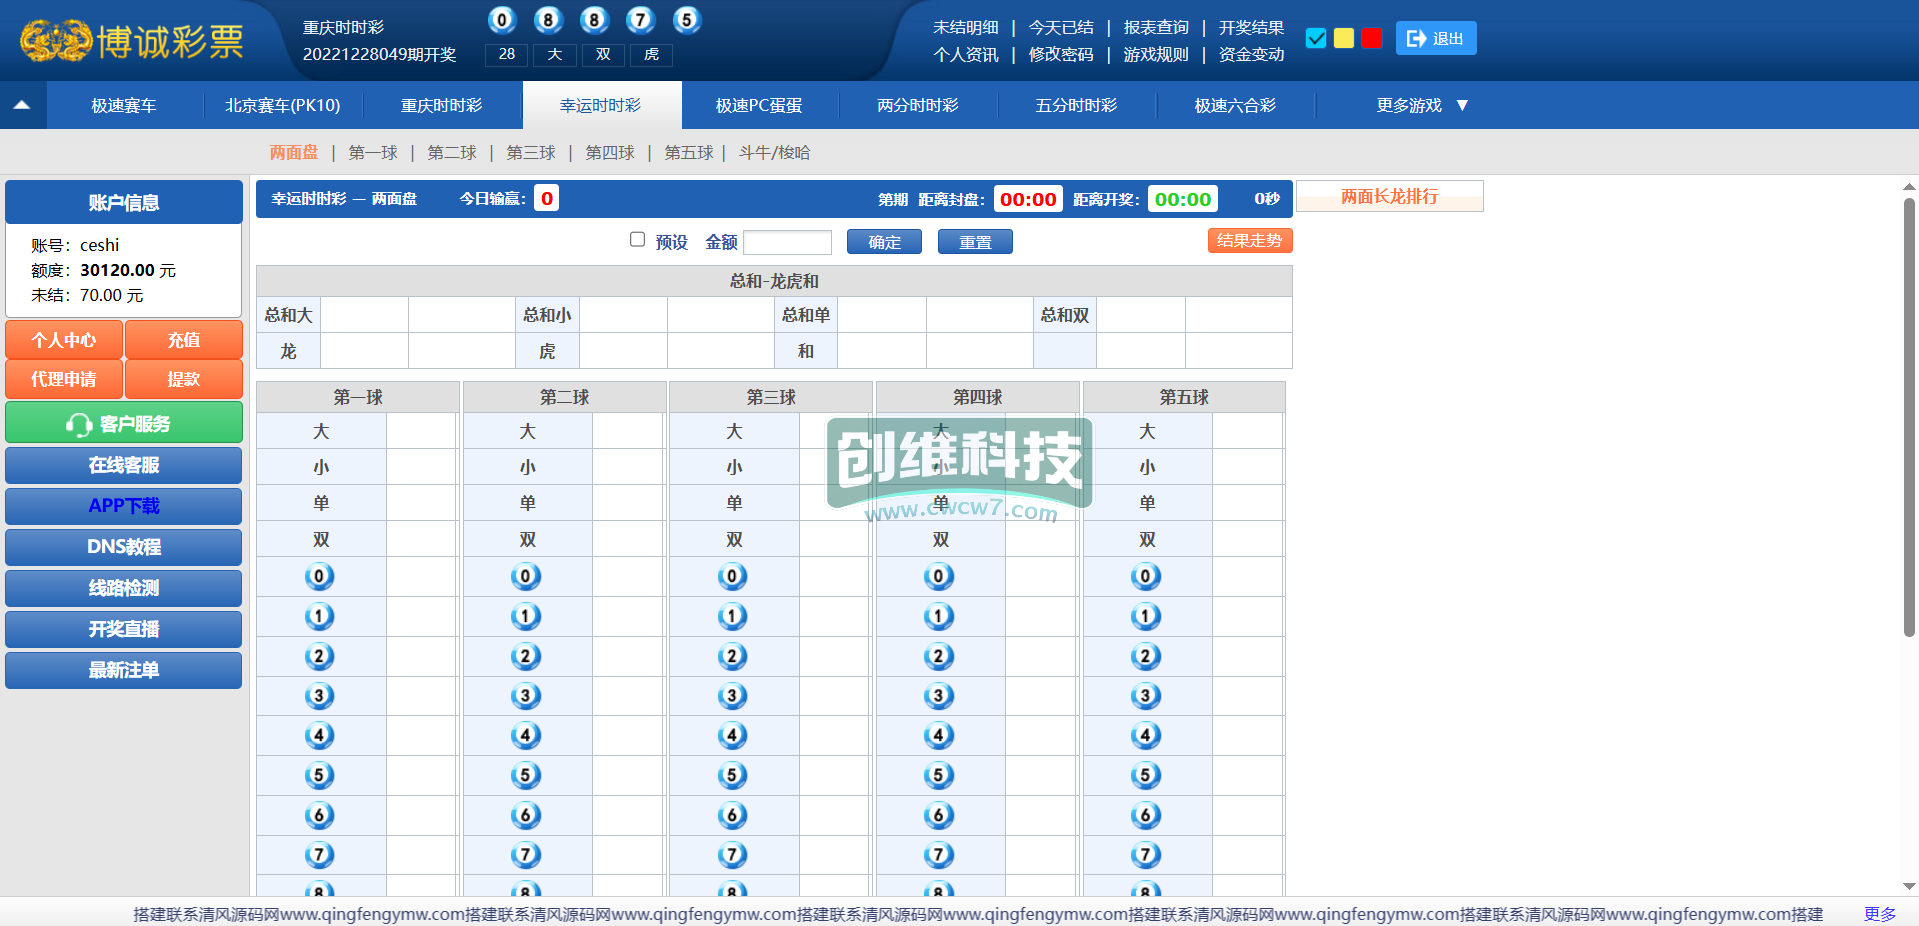The width and height of the screenshot is (1919, 926).
Task: Focus the 金额 amount input field
Action: tap(788, 242)
